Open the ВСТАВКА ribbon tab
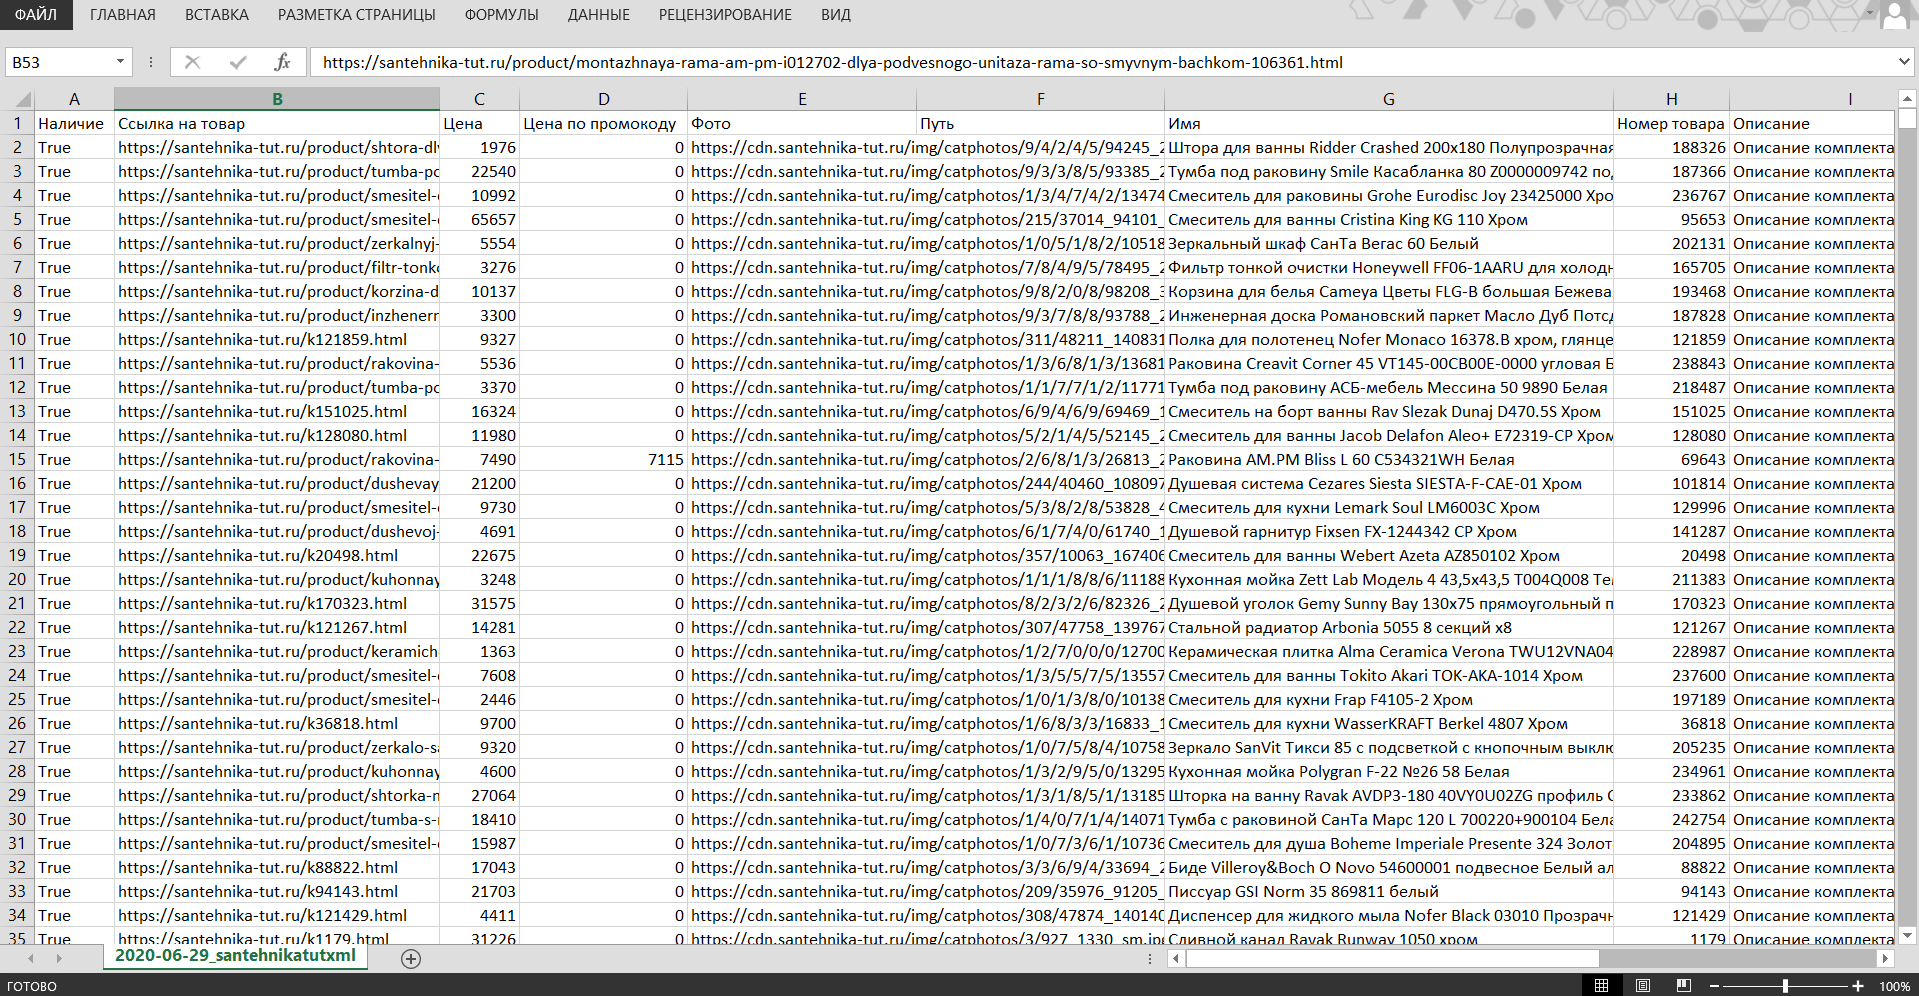The image size is (1919, 996). 217,15
